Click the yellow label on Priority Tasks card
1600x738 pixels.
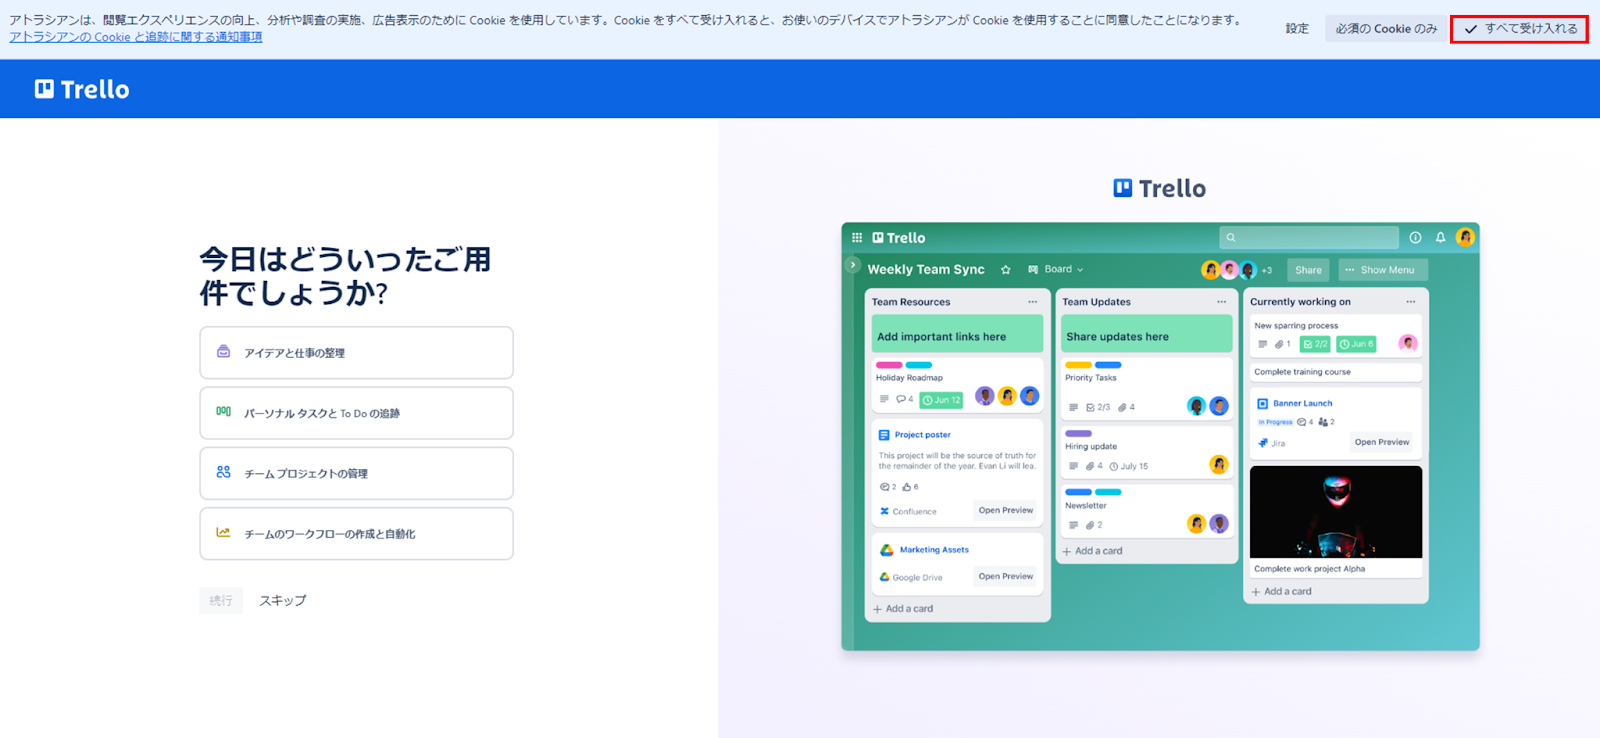pos(1078,365)
